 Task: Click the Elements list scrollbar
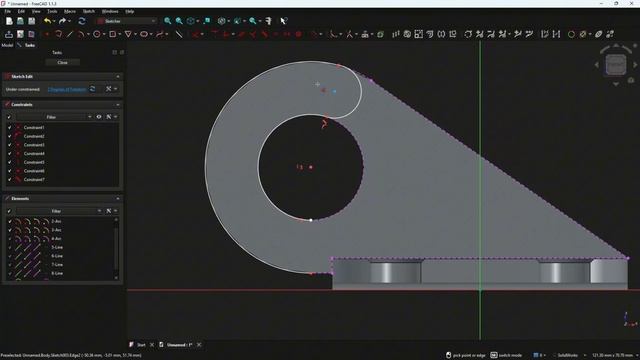116,249
